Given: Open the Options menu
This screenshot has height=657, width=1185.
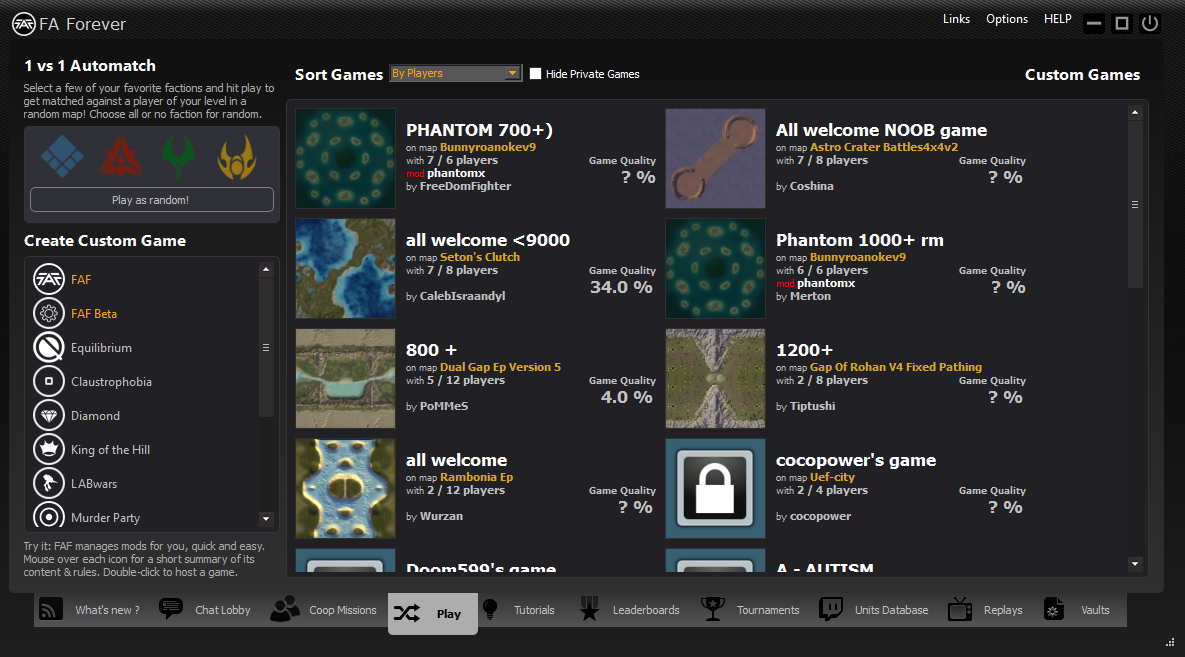Looking at the screenshot, I should pos(1006,19).
